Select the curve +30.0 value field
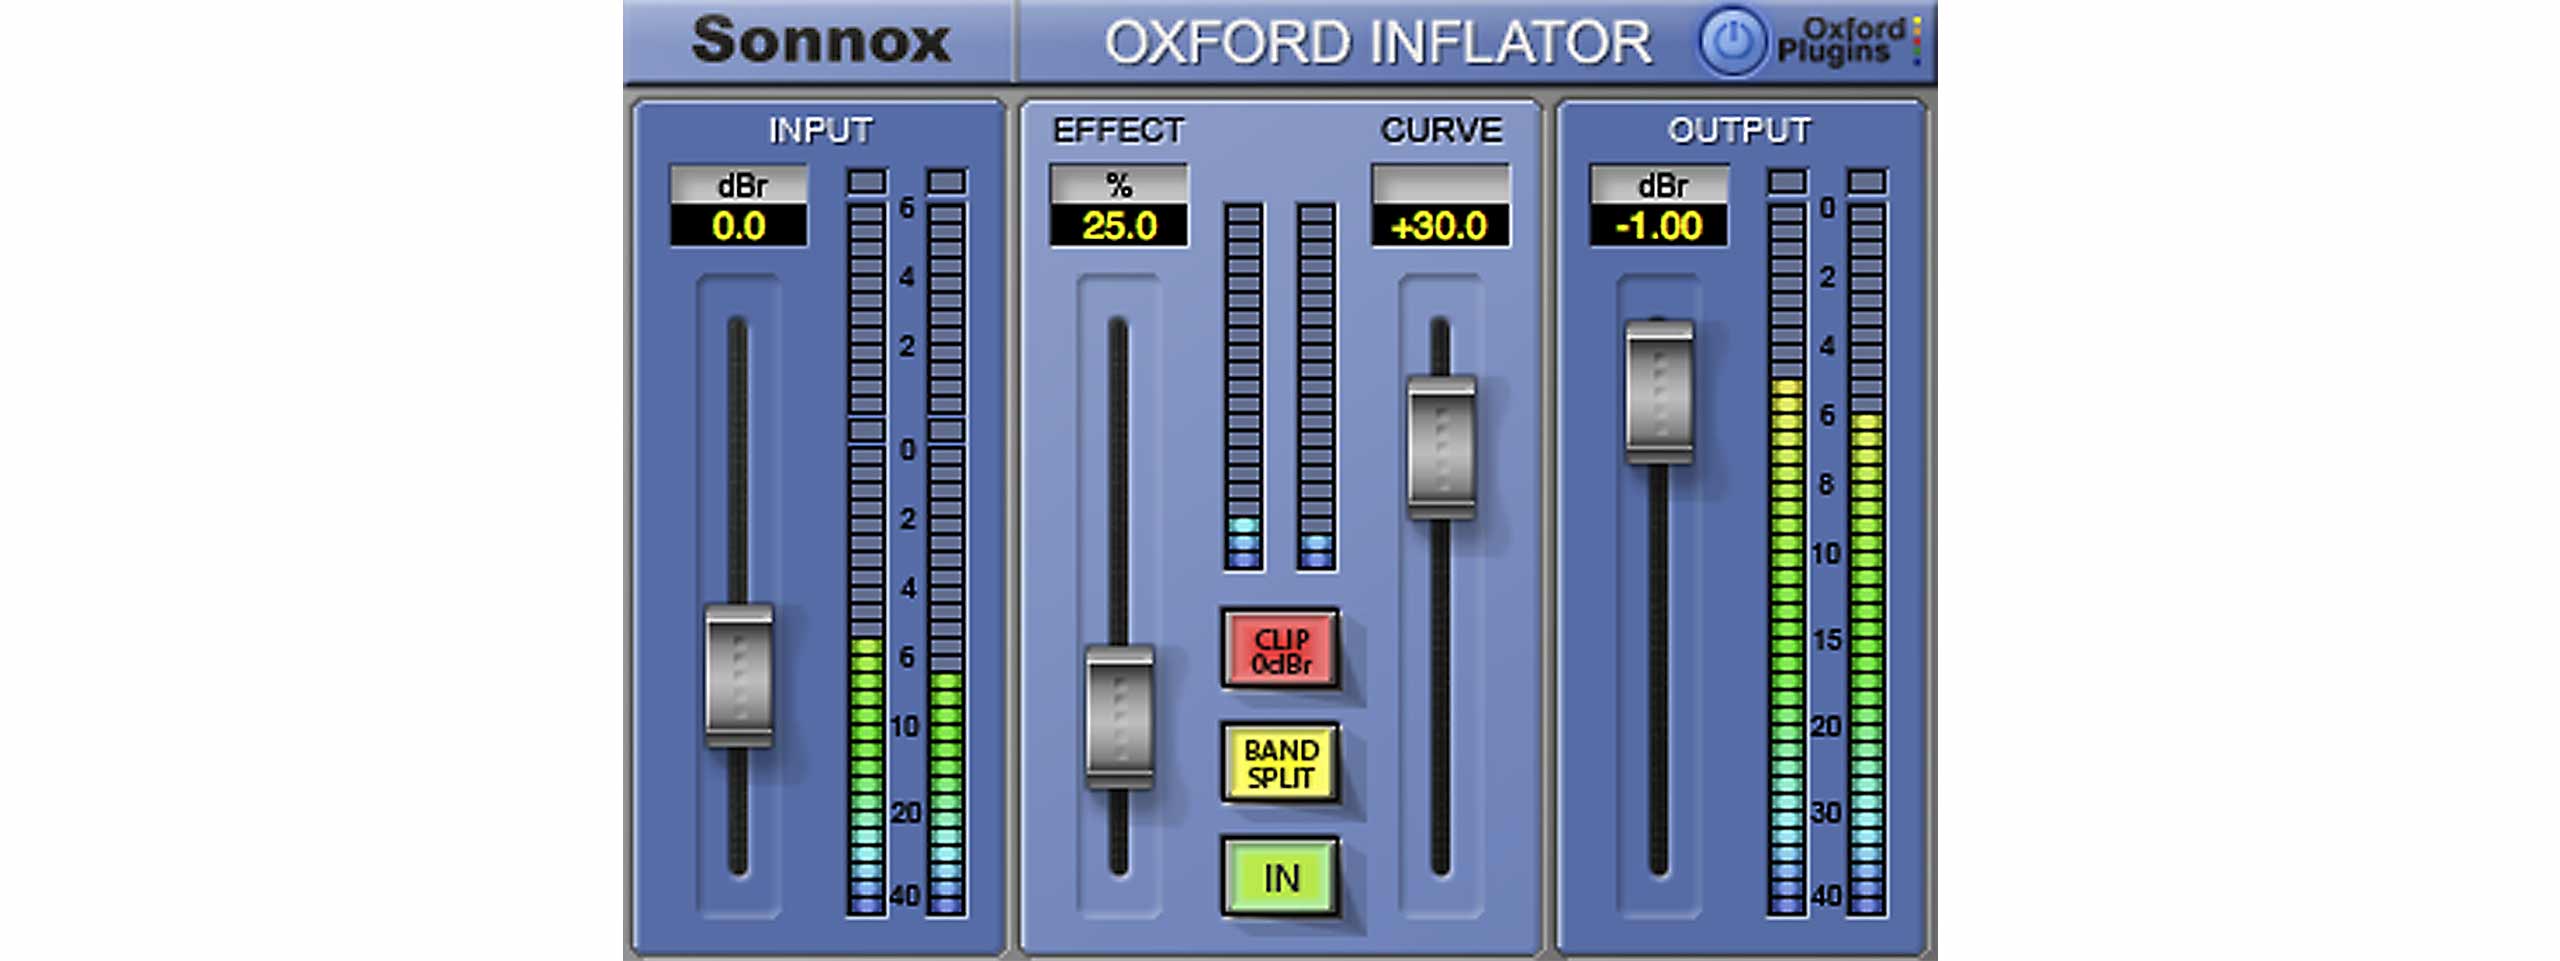 pyautogui.click(x=1440, y=226)
